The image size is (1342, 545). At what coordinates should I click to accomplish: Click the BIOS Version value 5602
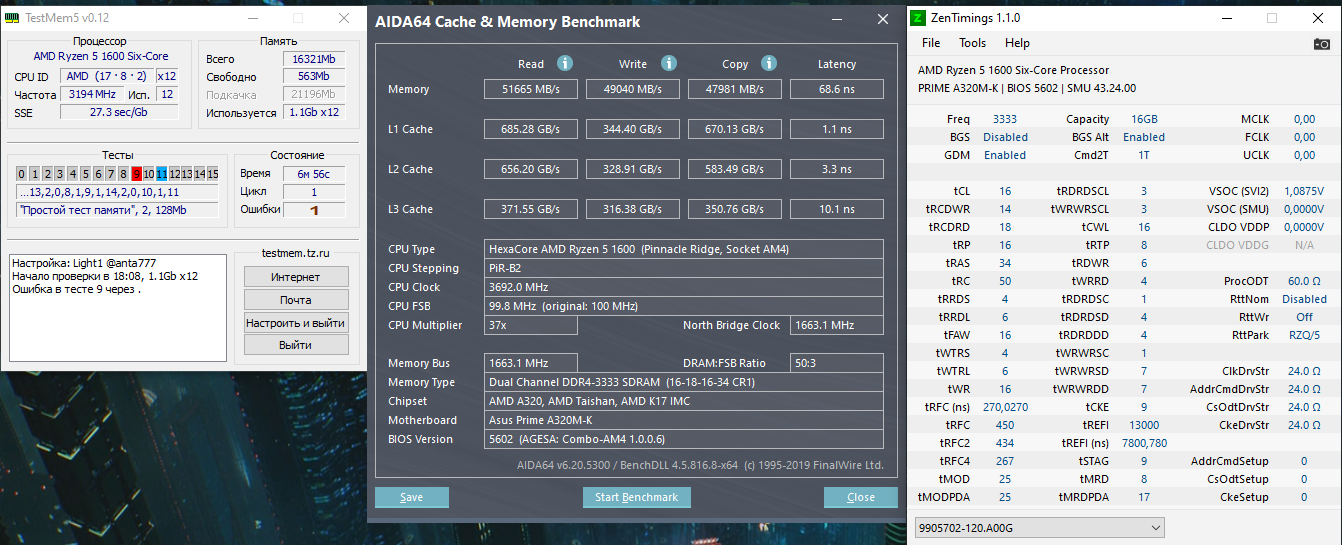(684, 439)
